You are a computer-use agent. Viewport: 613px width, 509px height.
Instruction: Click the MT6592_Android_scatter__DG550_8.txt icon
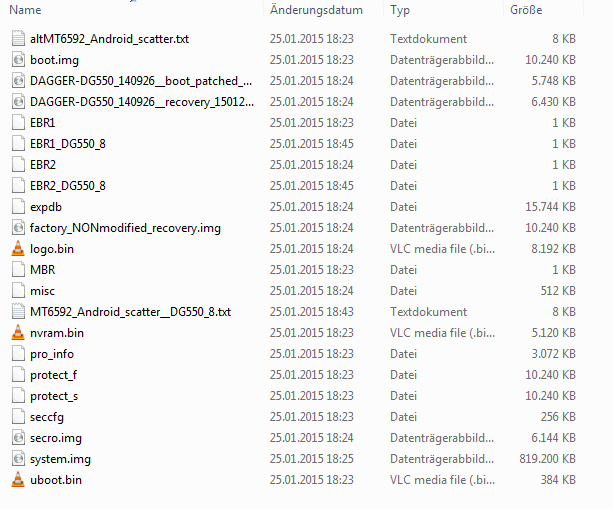click(x=18, y=312)
